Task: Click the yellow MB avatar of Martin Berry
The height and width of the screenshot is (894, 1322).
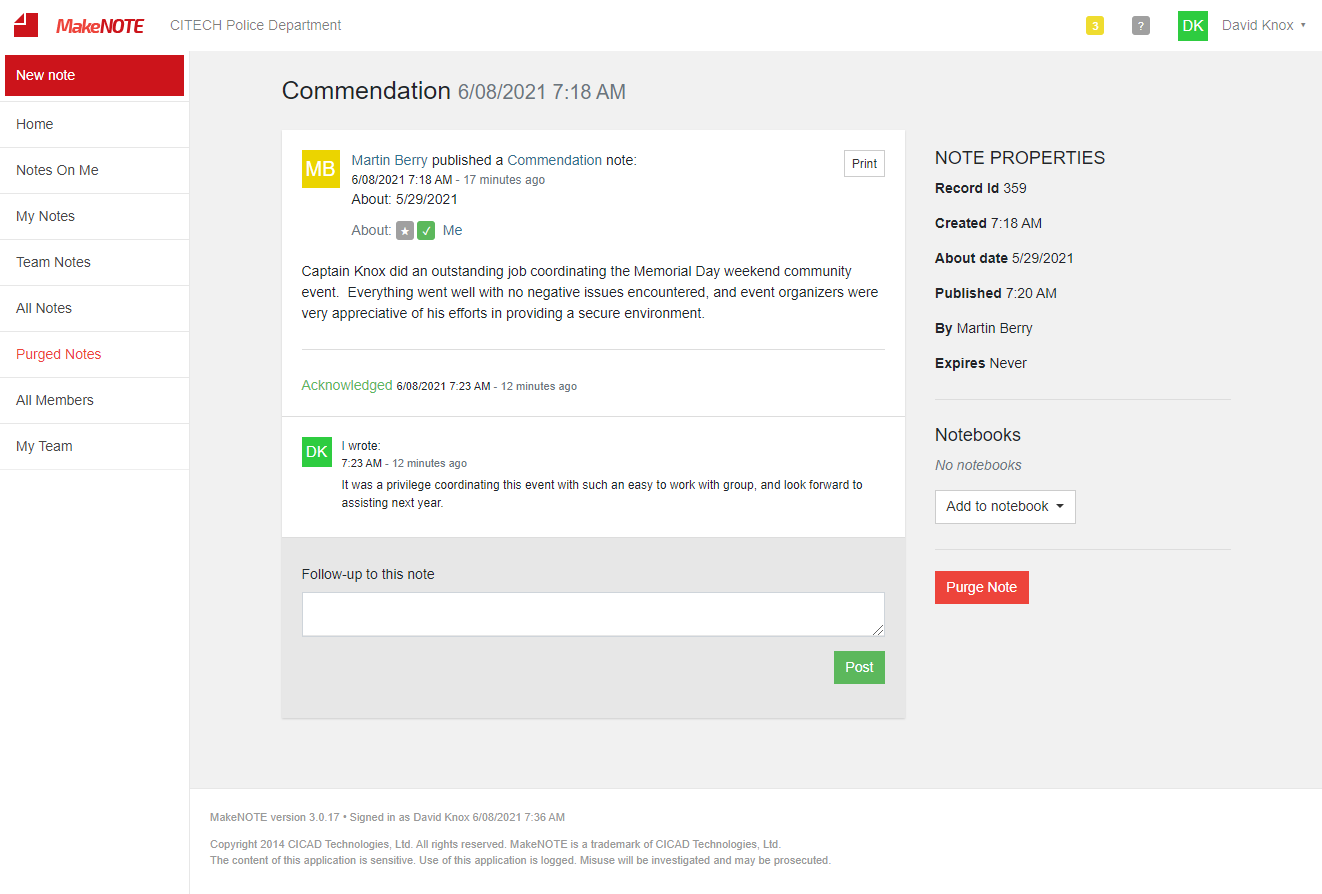Action: (x=321, y=169)
